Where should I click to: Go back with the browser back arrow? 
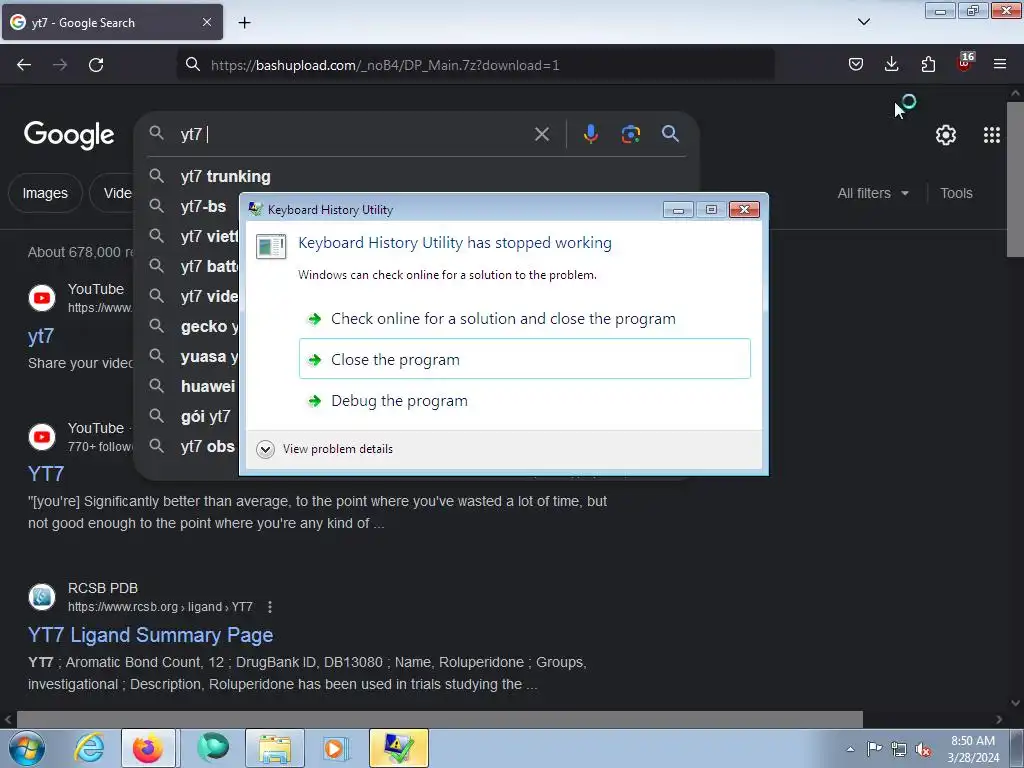click(24, 65)
